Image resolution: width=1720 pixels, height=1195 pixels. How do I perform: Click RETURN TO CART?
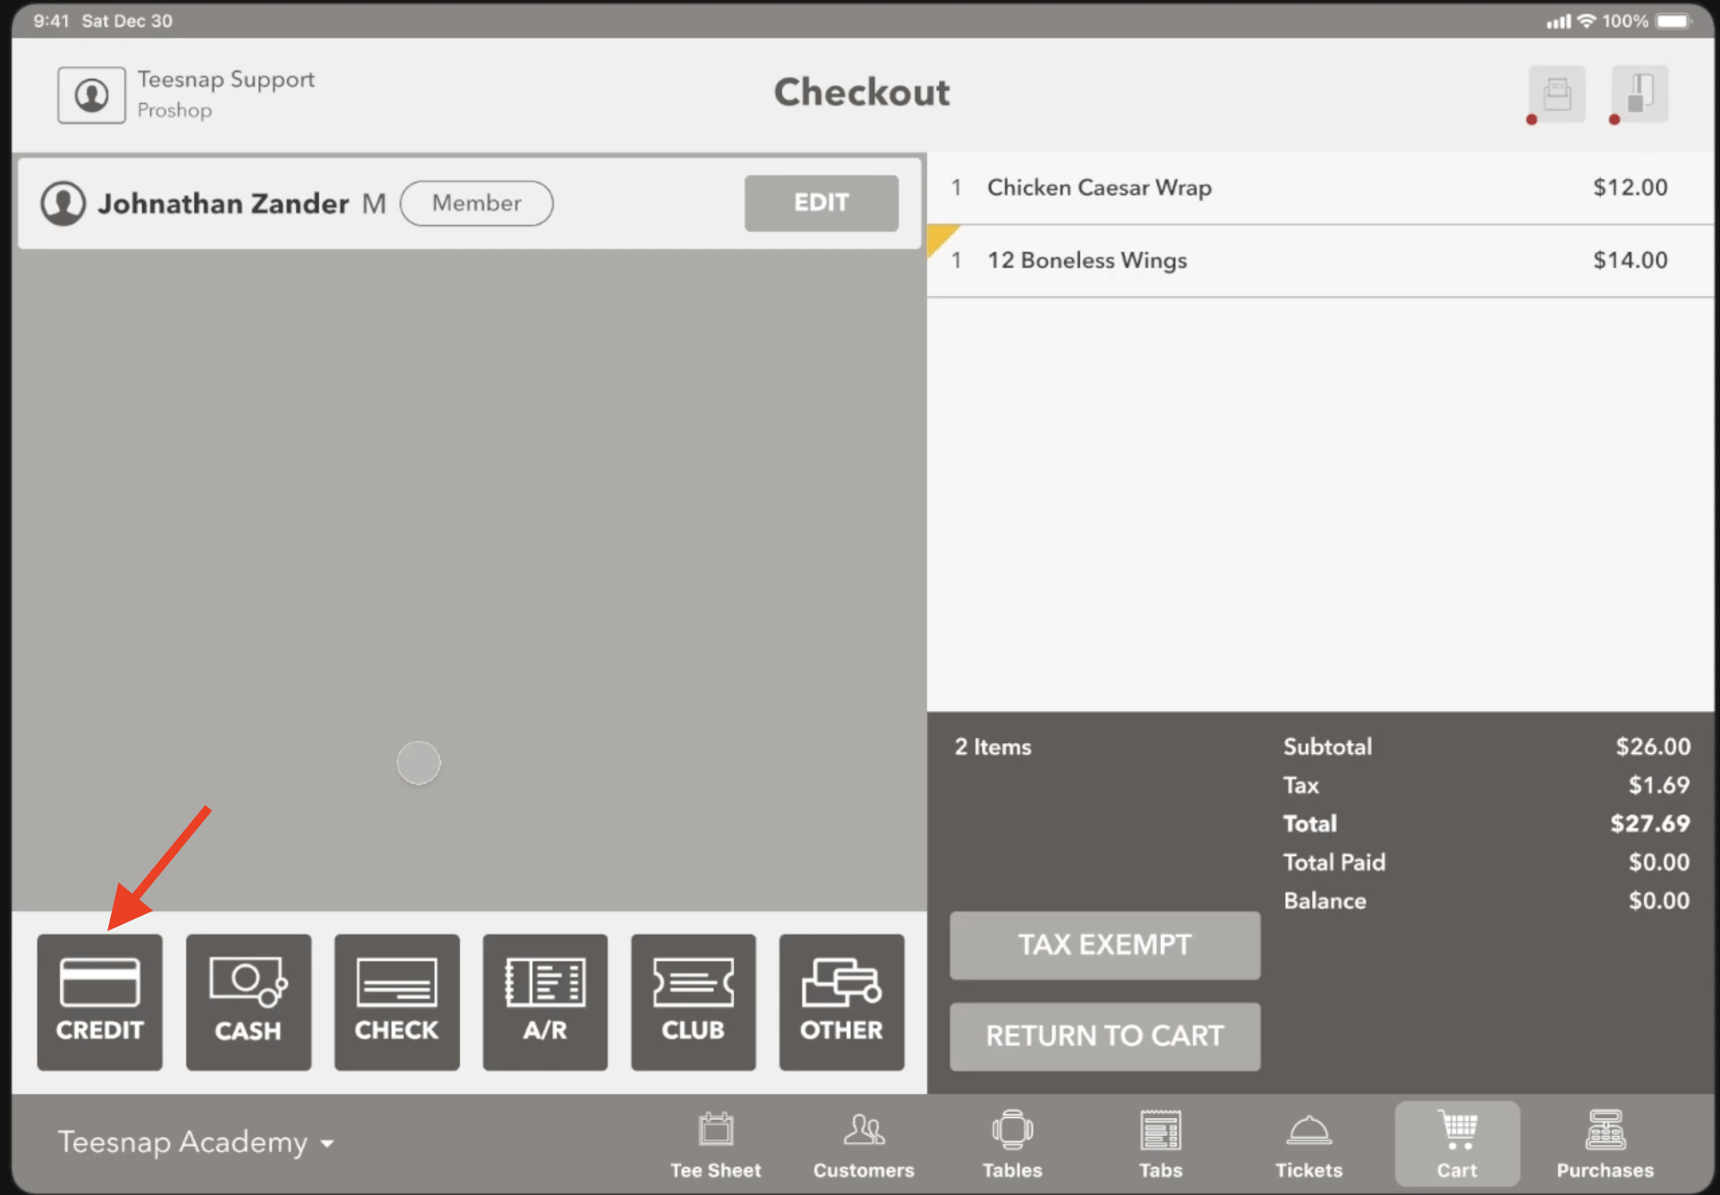coord(1104,1036)
